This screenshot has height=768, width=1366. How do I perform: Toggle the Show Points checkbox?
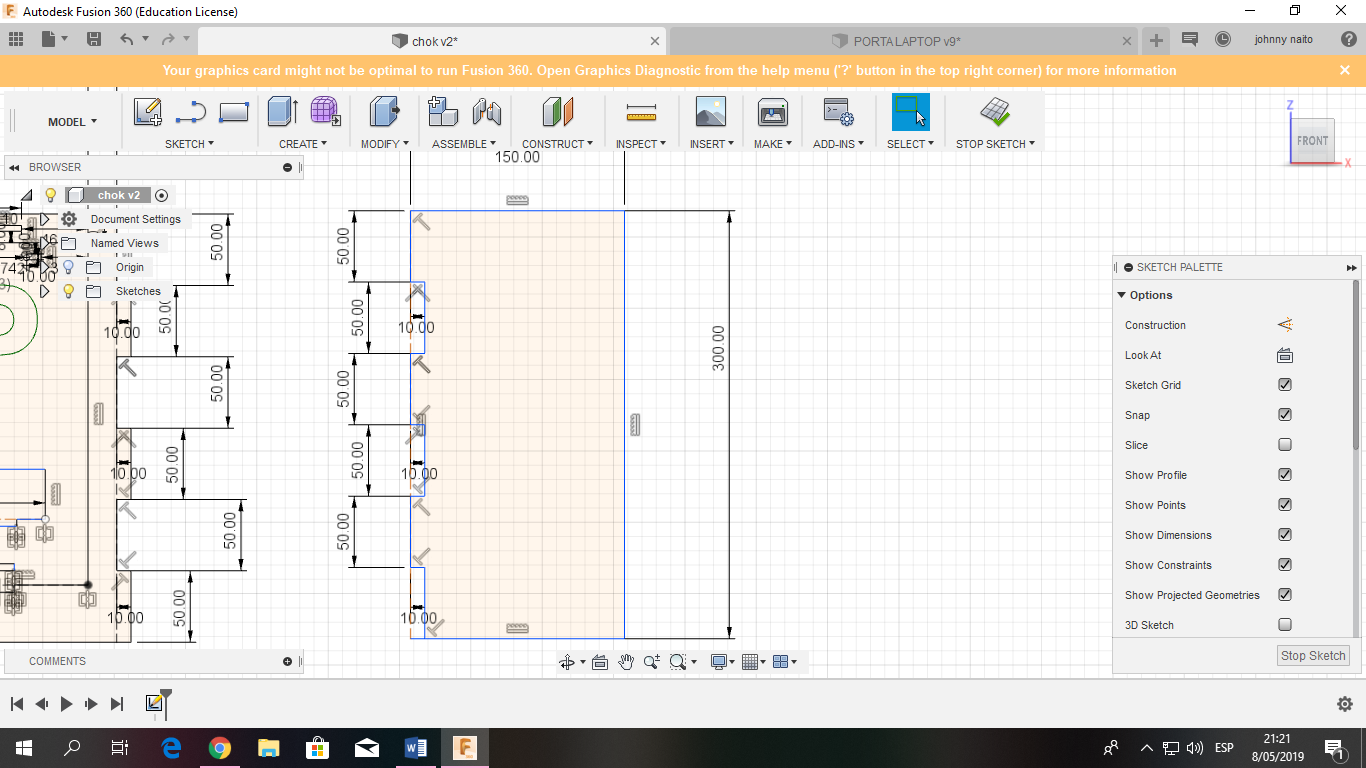tap(1285, 505)
